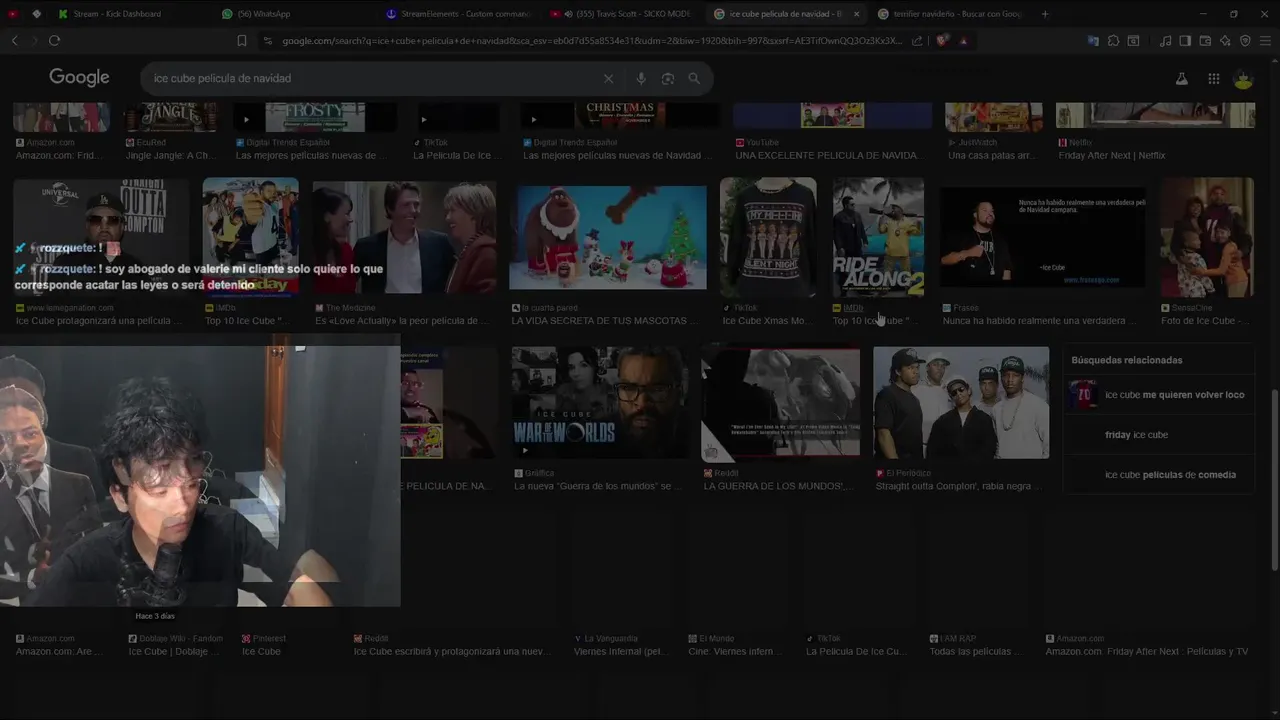Open 'Friday After Next | Netflix' result
Image resolution: width=1280 pixels, height=720 pixels.
[1111, 156]
